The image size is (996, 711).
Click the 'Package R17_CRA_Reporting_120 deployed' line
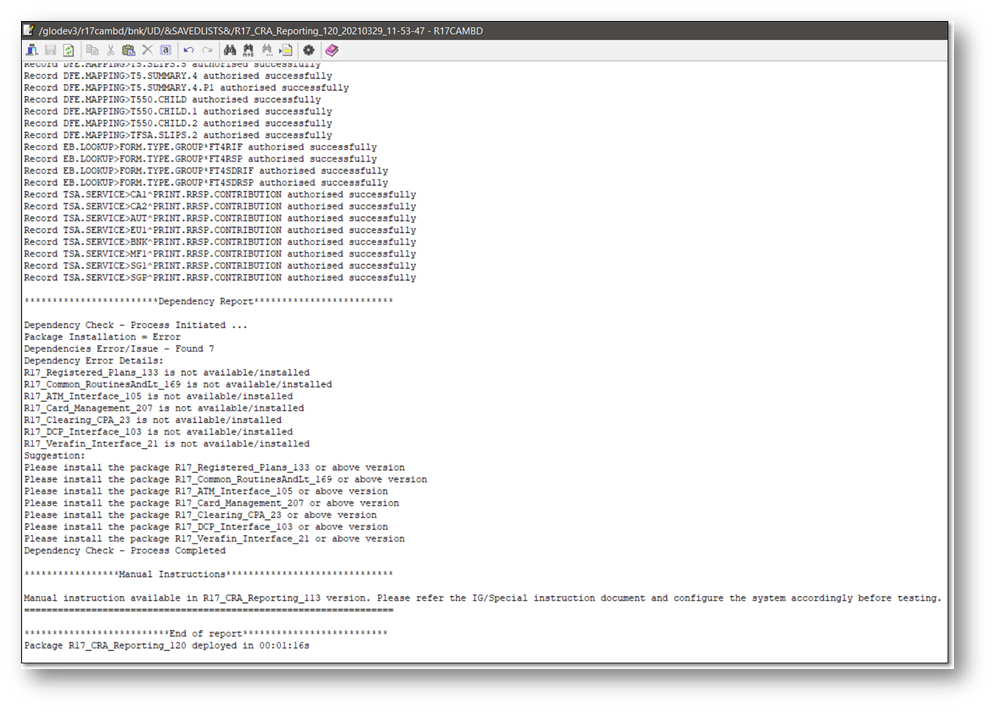click(165, 646)
